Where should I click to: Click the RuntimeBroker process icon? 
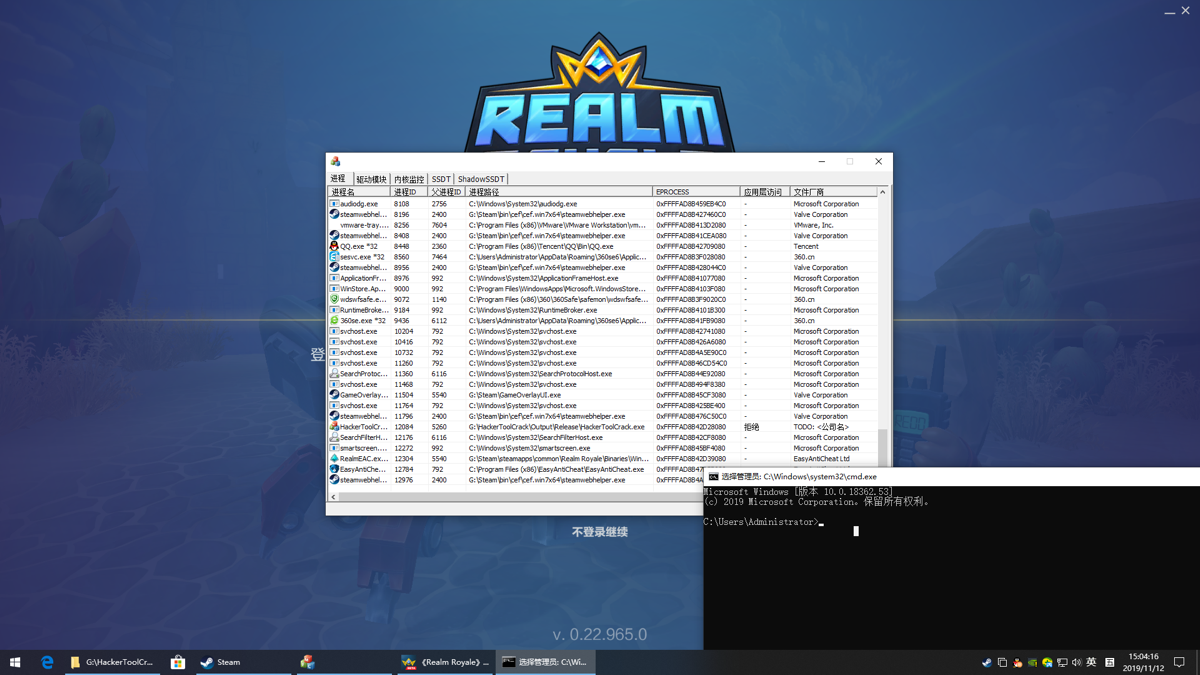tap(334, 310)
